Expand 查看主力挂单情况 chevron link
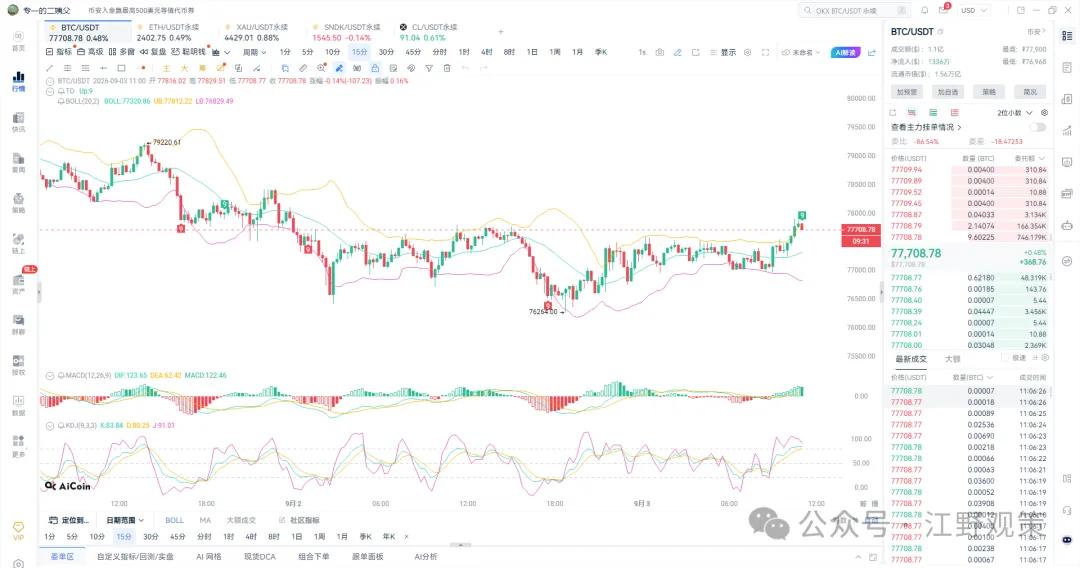1080x568 pixels. (959, 127)
